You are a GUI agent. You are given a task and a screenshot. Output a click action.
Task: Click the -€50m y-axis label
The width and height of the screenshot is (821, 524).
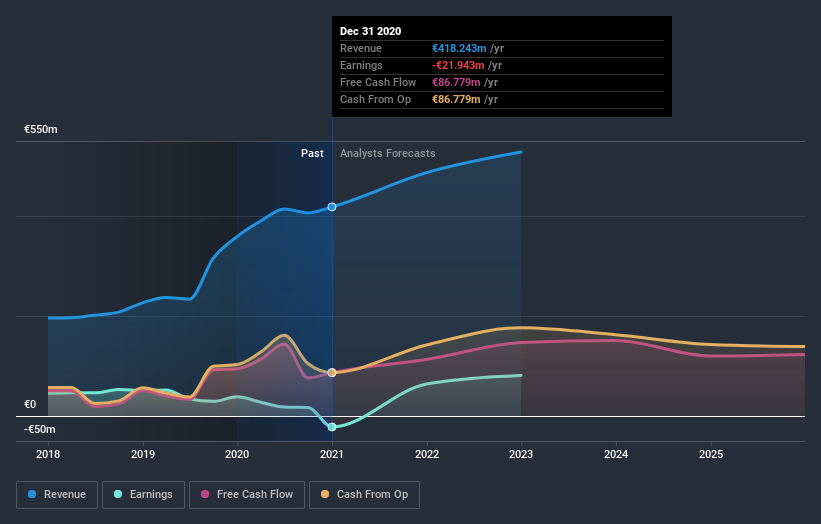coord(40,429)
